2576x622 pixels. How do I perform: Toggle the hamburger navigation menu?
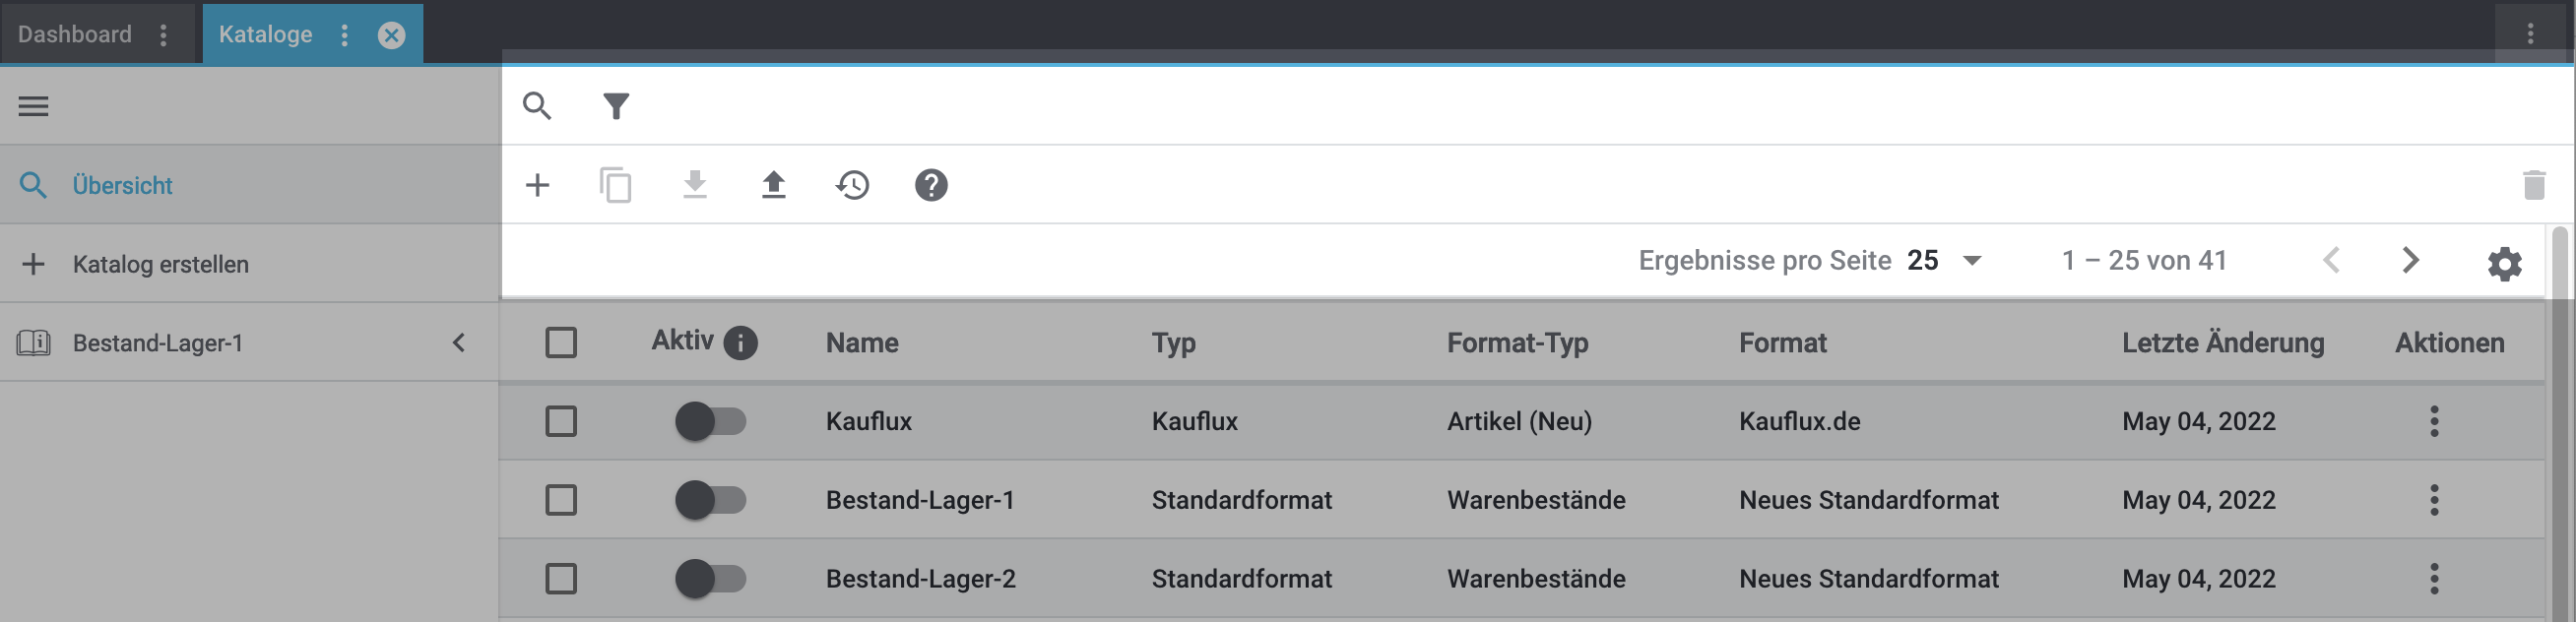click(x=33, y=106)
